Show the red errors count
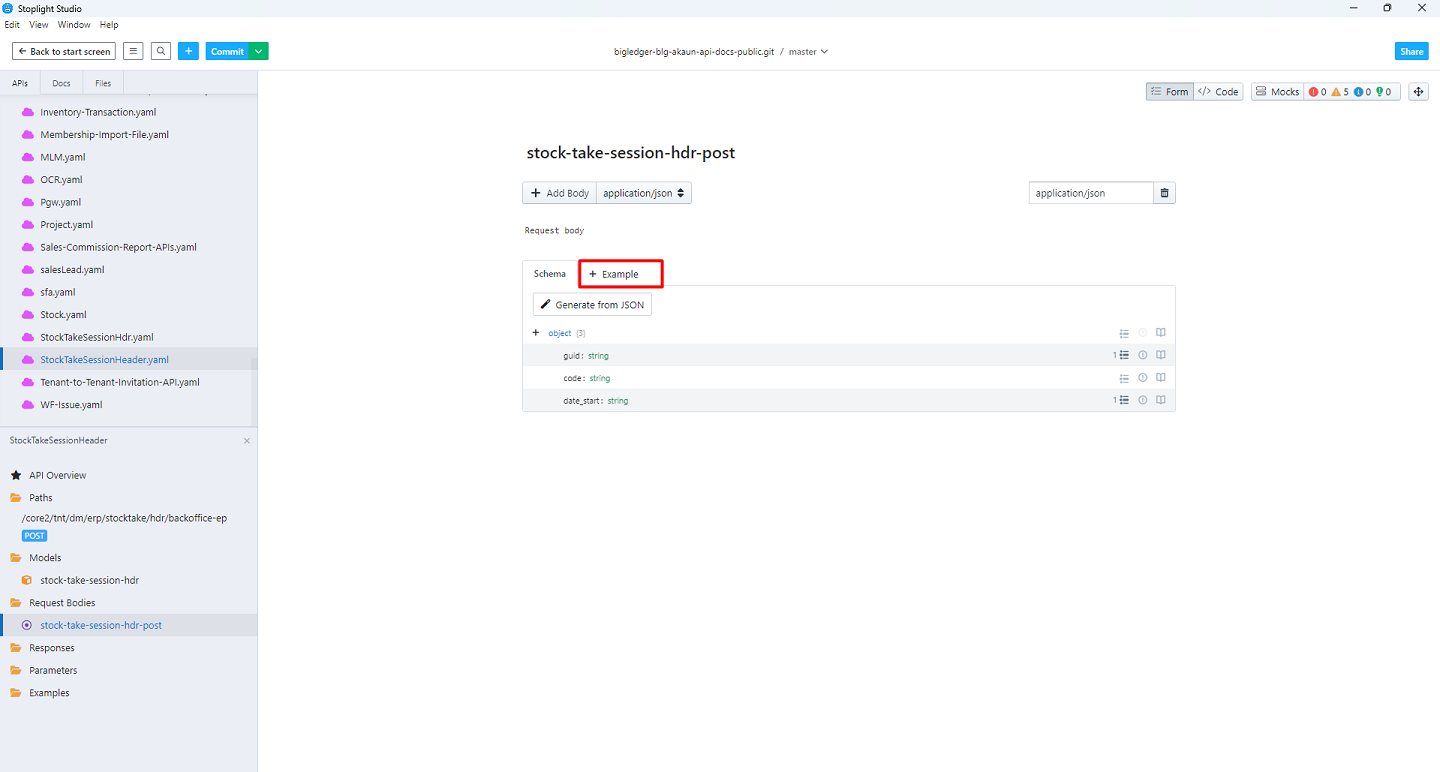Viewport: 1440px width, 772px height. point(1318,91)
